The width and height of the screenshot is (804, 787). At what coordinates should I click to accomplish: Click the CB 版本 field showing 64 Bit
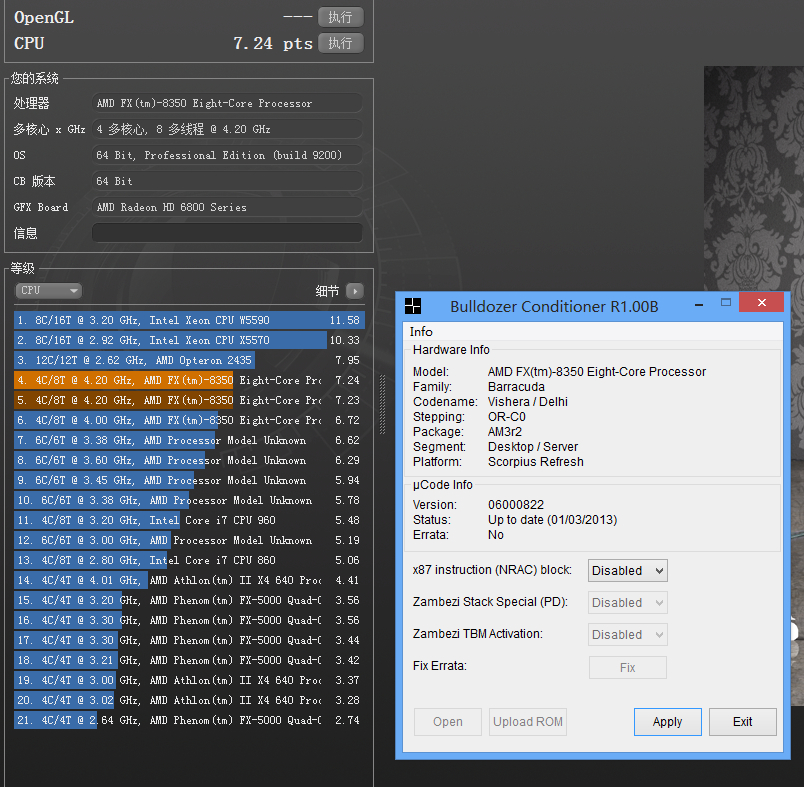tap(227, 181)
